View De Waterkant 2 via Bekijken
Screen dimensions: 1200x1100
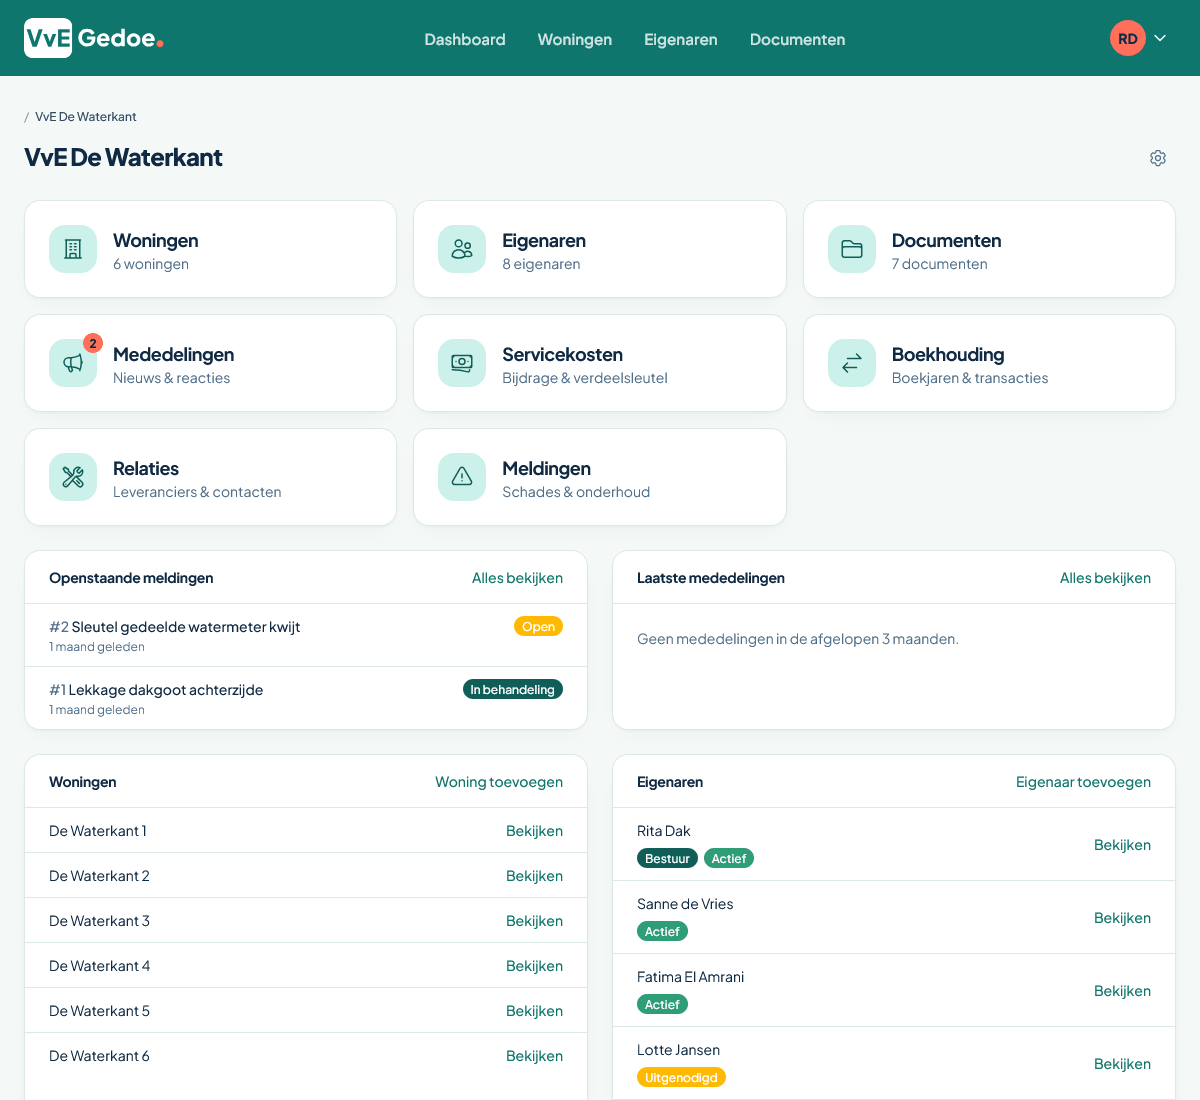(534, 876)
